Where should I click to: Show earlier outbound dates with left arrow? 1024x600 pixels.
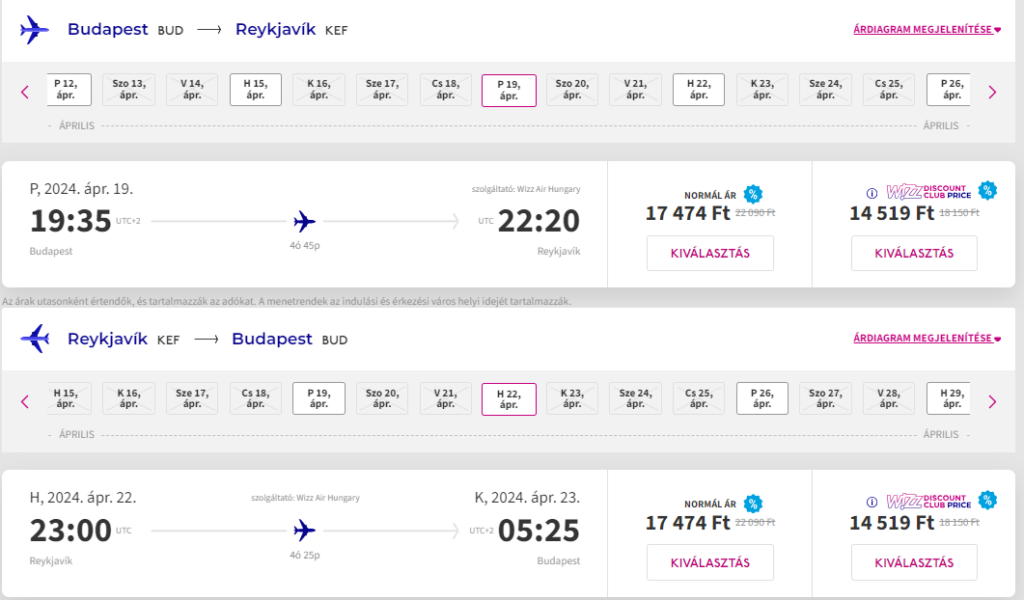coord(25,93)
